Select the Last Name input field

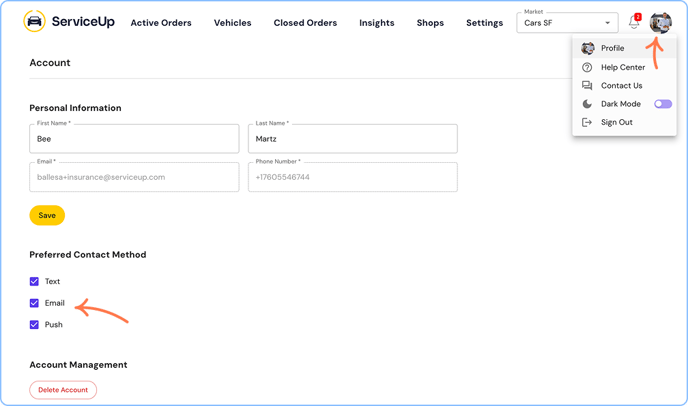point(352,139)
